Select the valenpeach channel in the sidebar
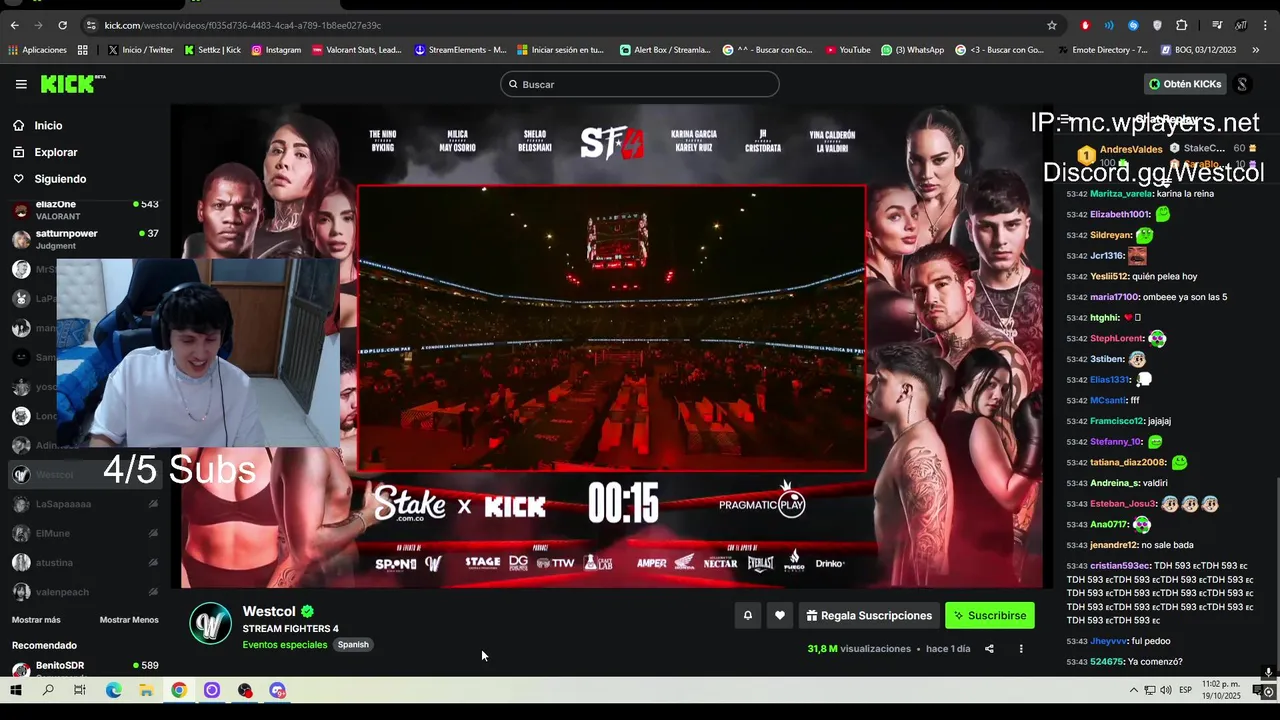This screenshot has height=720, width=1280. click(85, 592)
